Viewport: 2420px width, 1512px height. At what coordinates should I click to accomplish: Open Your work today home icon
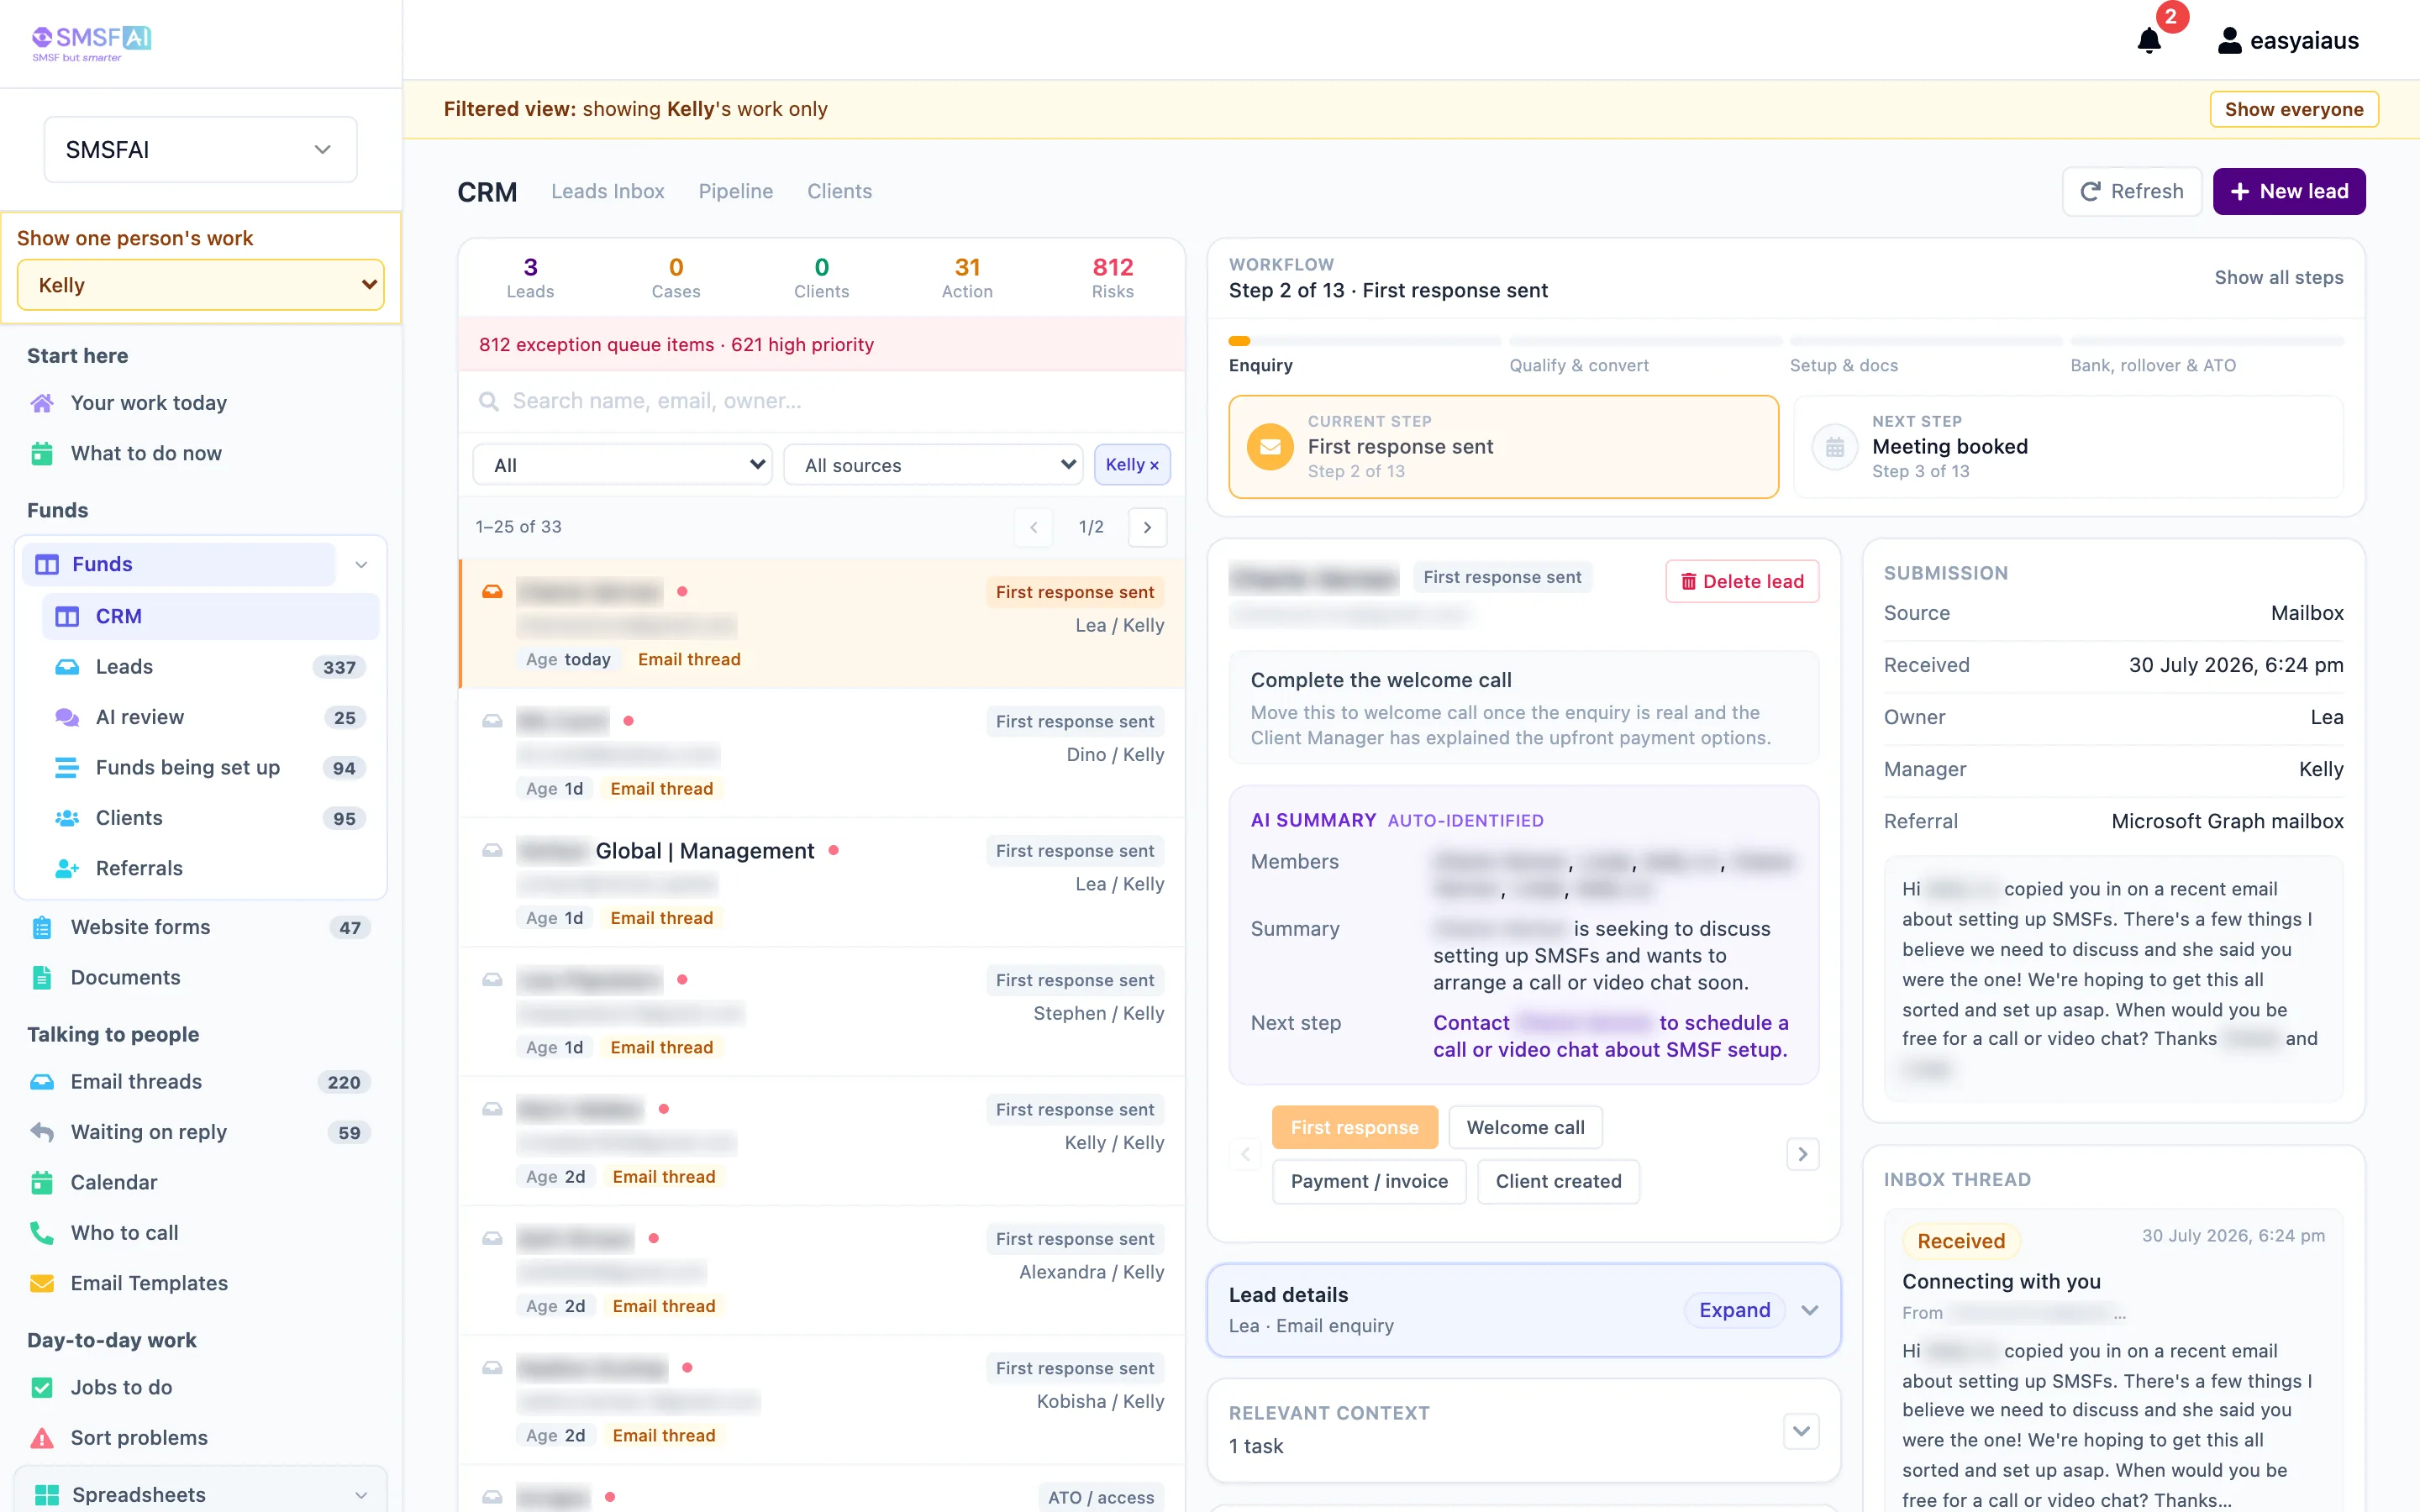point(42,403)
